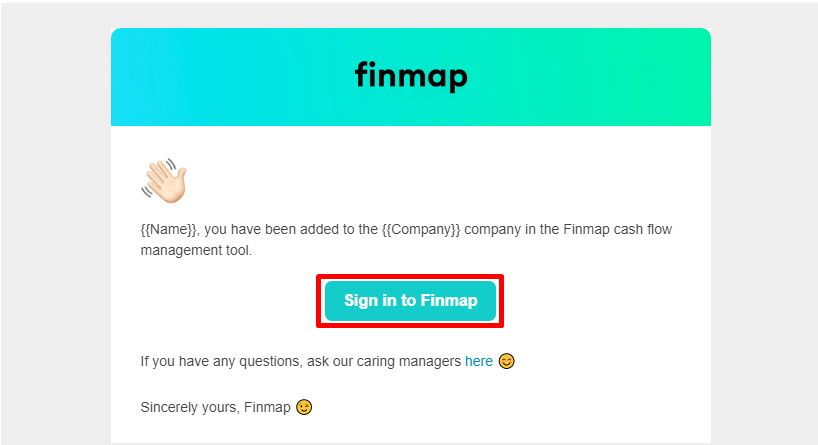Click the words 'Finmap cash flow'
Viewport: 818px width, 445px height.
click(618, 230)
